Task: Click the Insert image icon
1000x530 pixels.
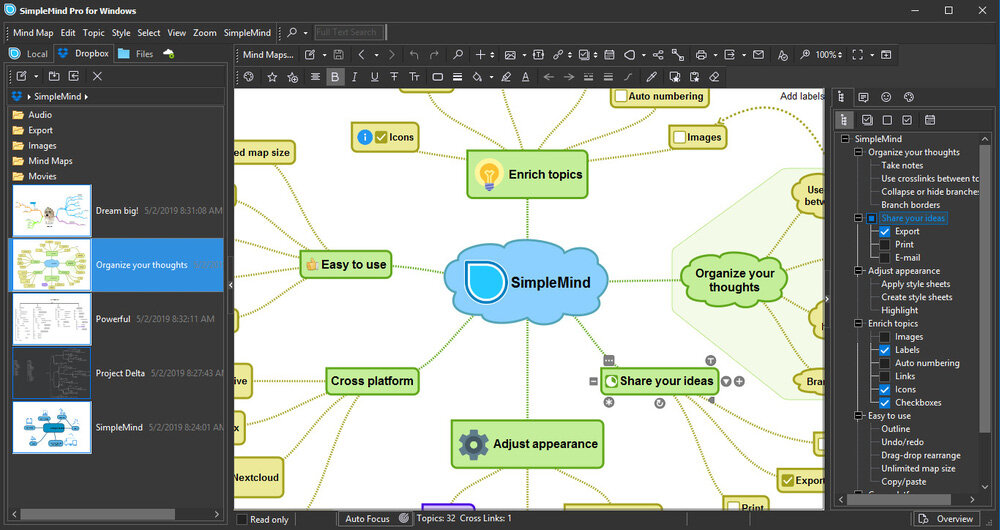Action: pos(510,55)
